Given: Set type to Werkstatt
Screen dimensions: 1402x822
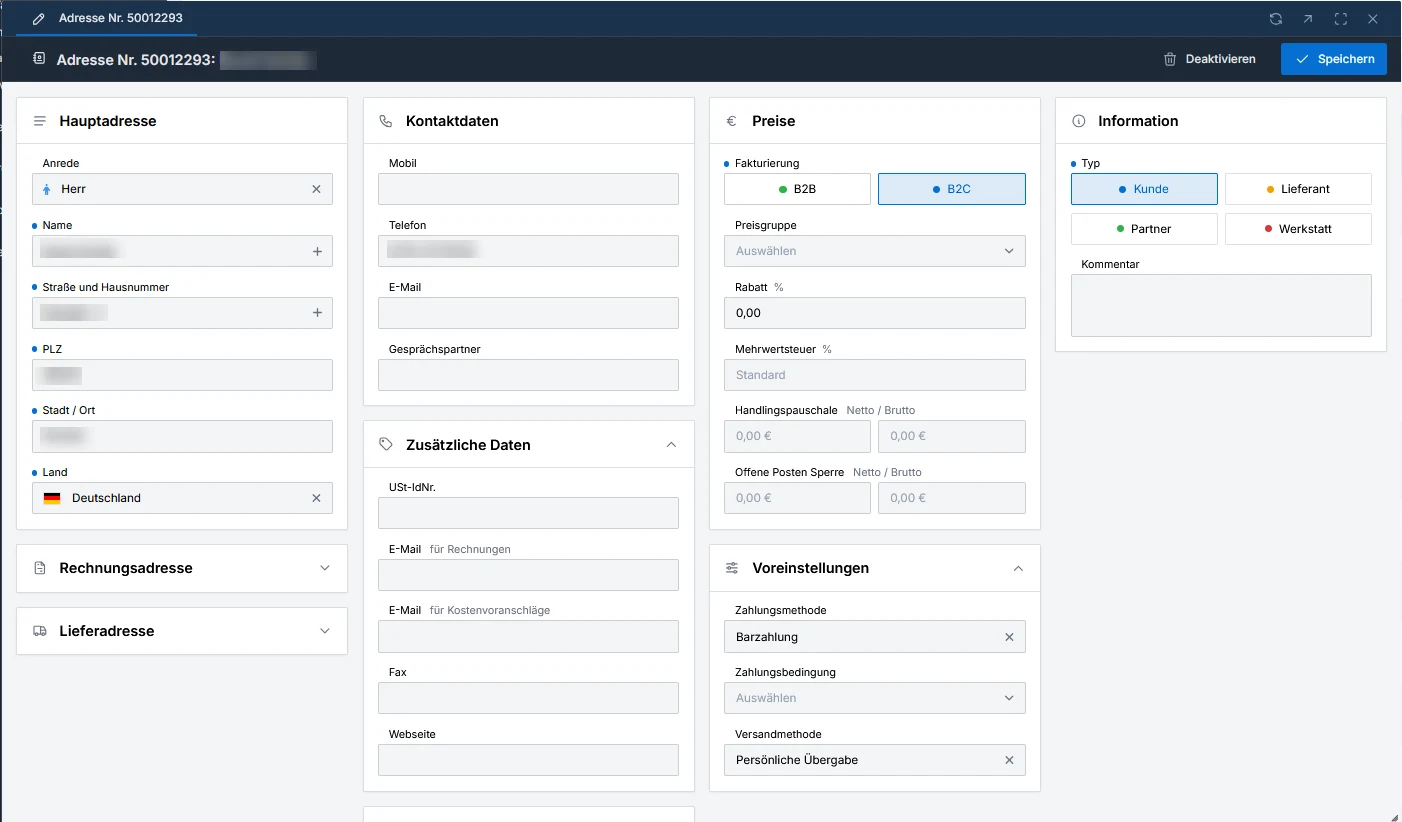Looking at the screenshot, I should tap(1298, 229).
